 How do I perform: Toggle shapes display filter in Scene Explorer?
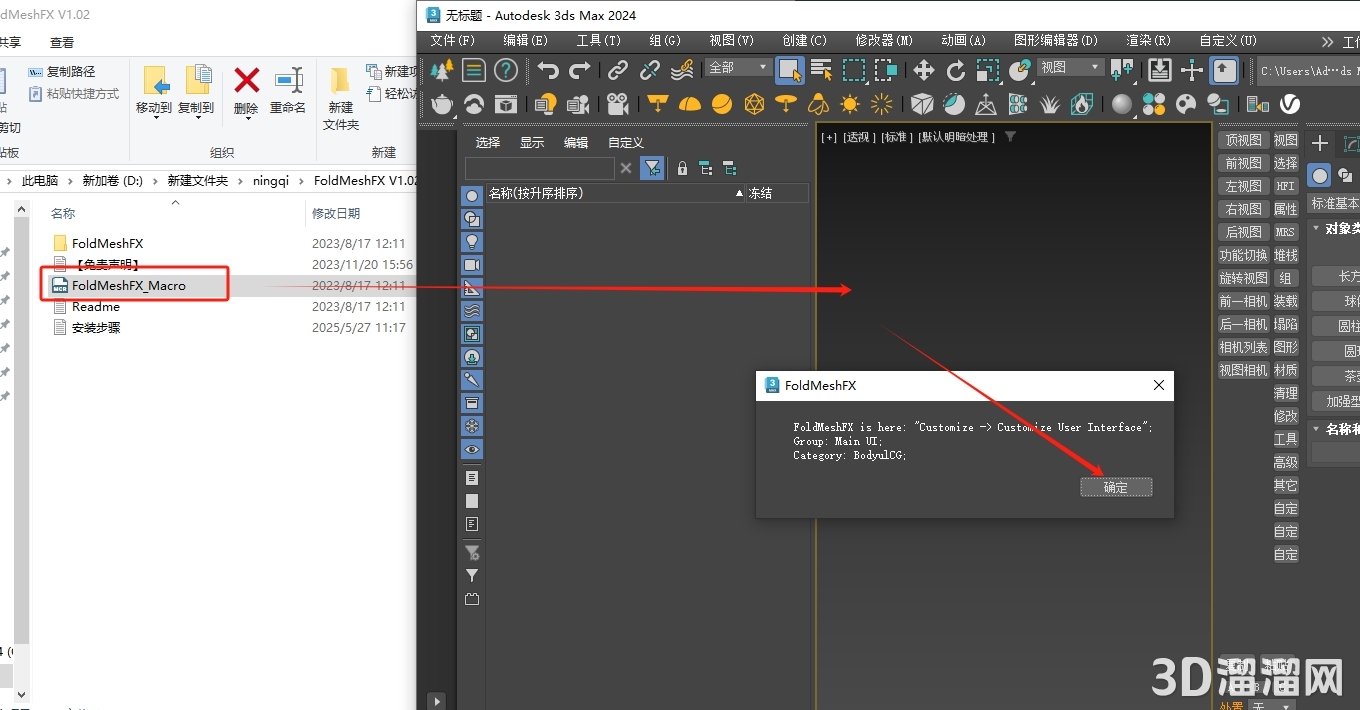point(472,218)
